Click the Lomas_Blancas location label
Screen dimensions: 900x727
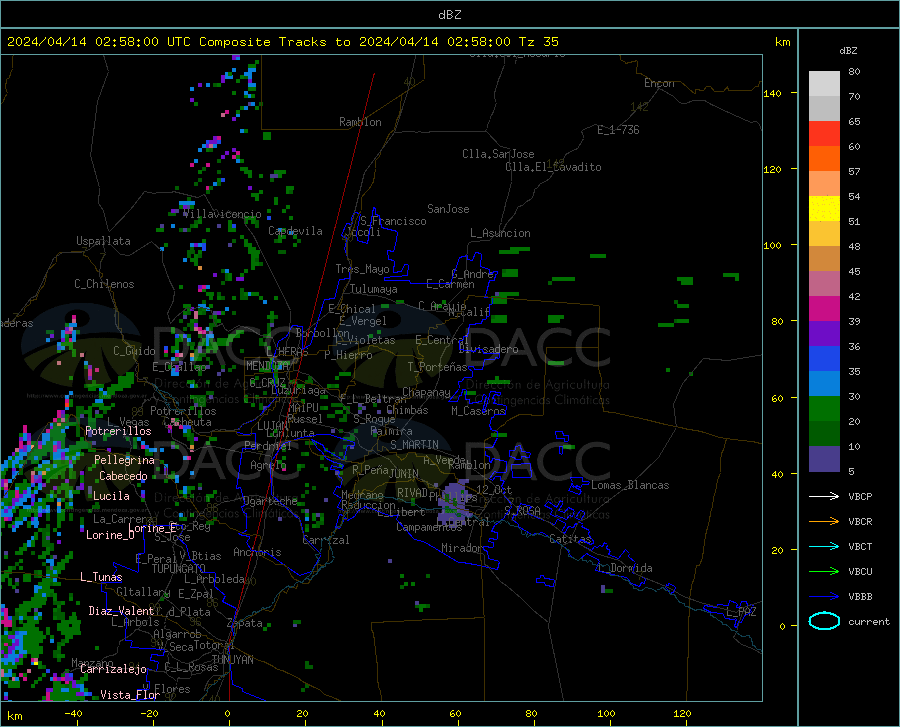coord(630,485)
